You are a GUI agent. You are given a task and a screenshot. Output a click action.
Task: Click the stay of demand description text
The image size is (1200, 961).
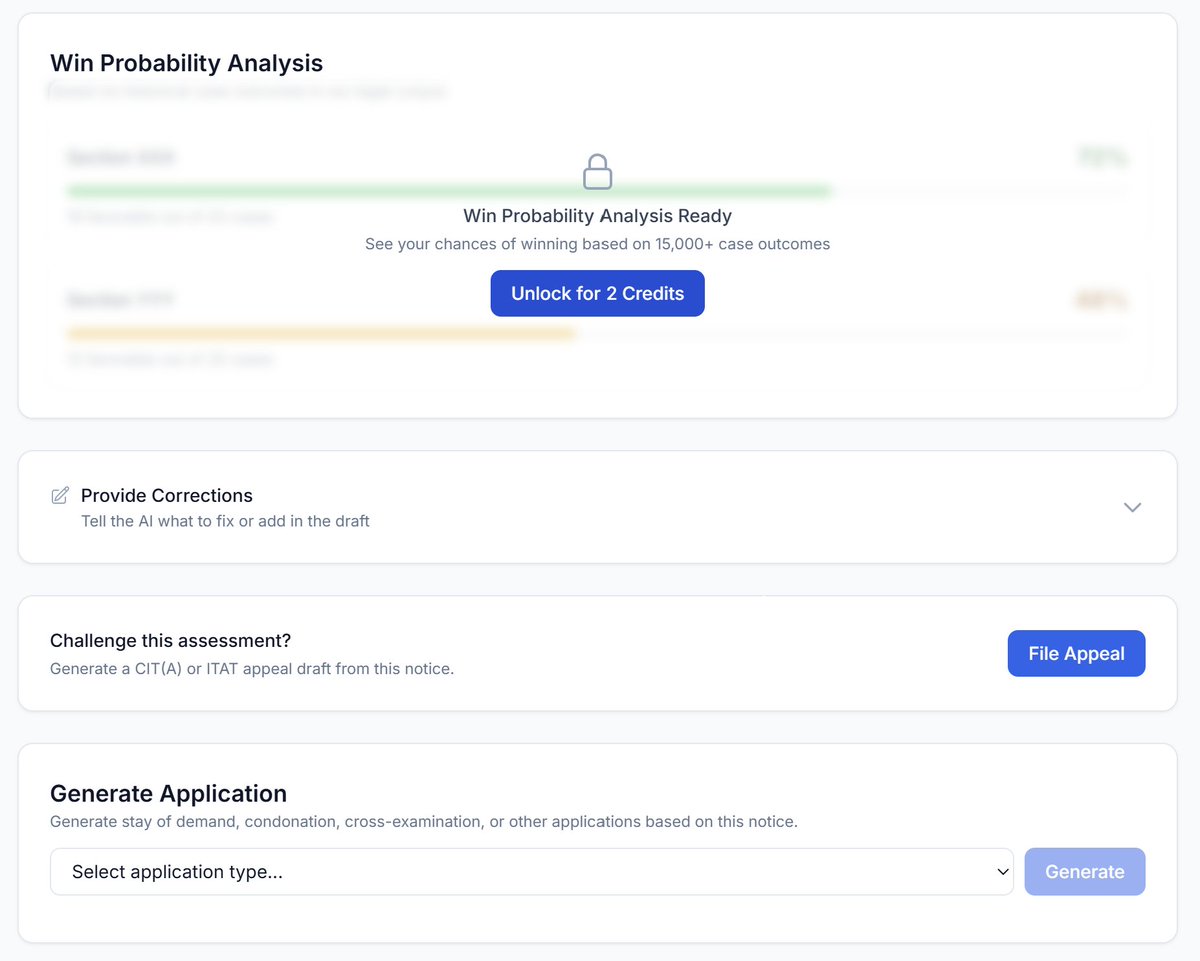(x=424, y=822)
